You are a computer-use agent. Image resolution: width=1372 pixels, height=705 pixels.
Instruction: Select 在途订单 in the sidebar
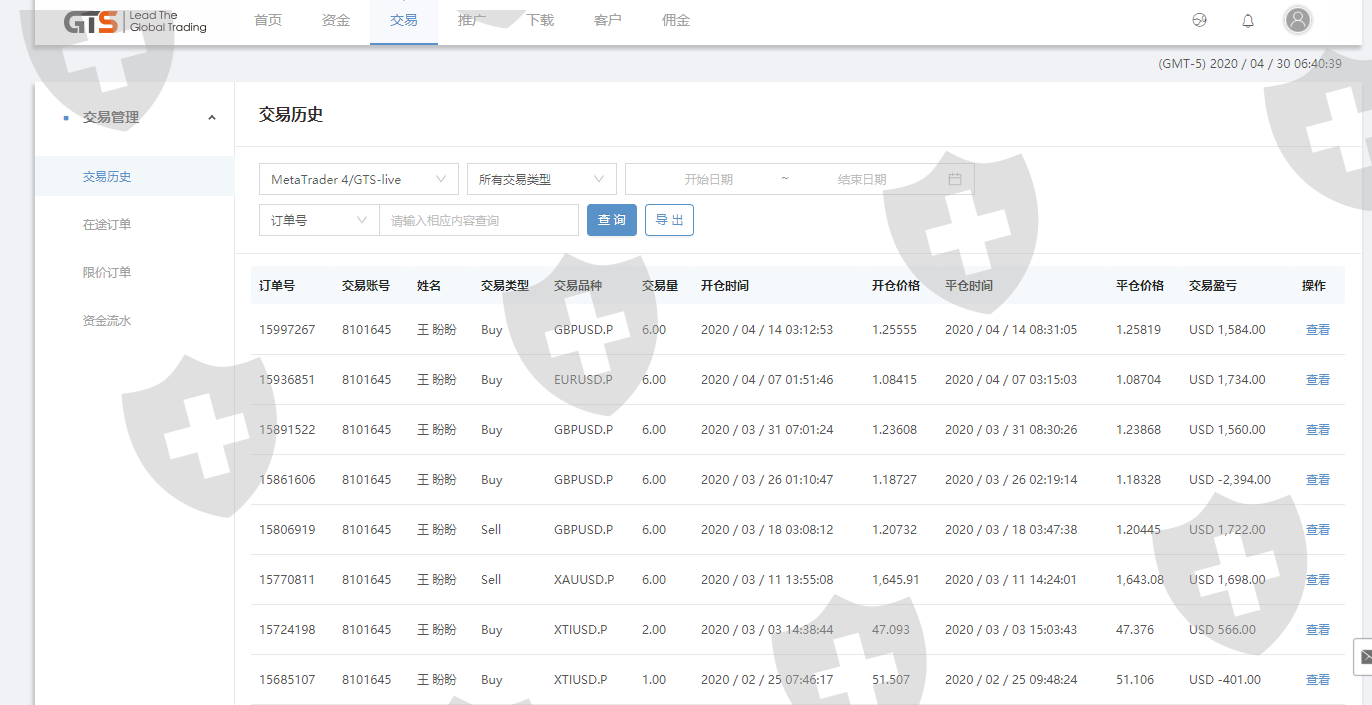(107, 225)
